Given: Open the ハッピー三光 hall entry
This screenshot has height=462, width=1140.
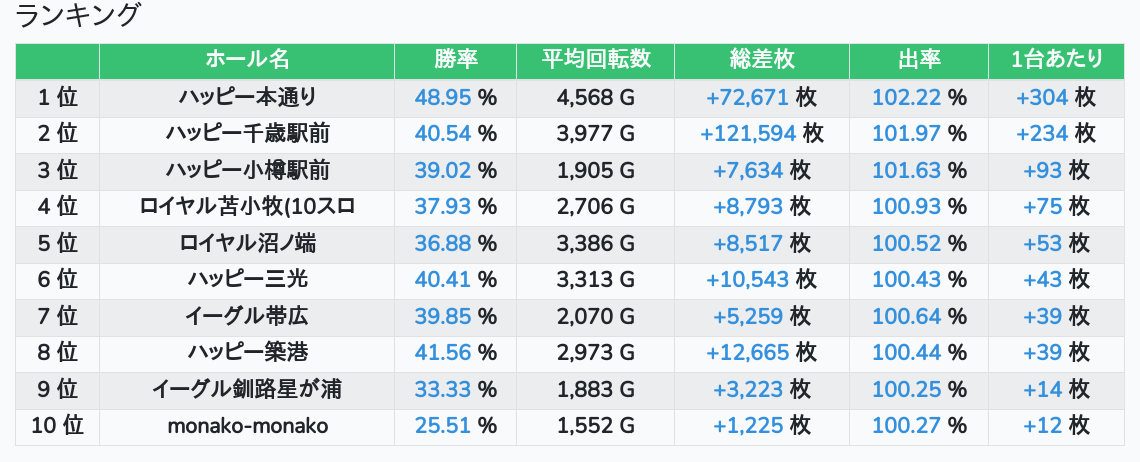Looking at the screenshot, I should click(x=247, y=280).
